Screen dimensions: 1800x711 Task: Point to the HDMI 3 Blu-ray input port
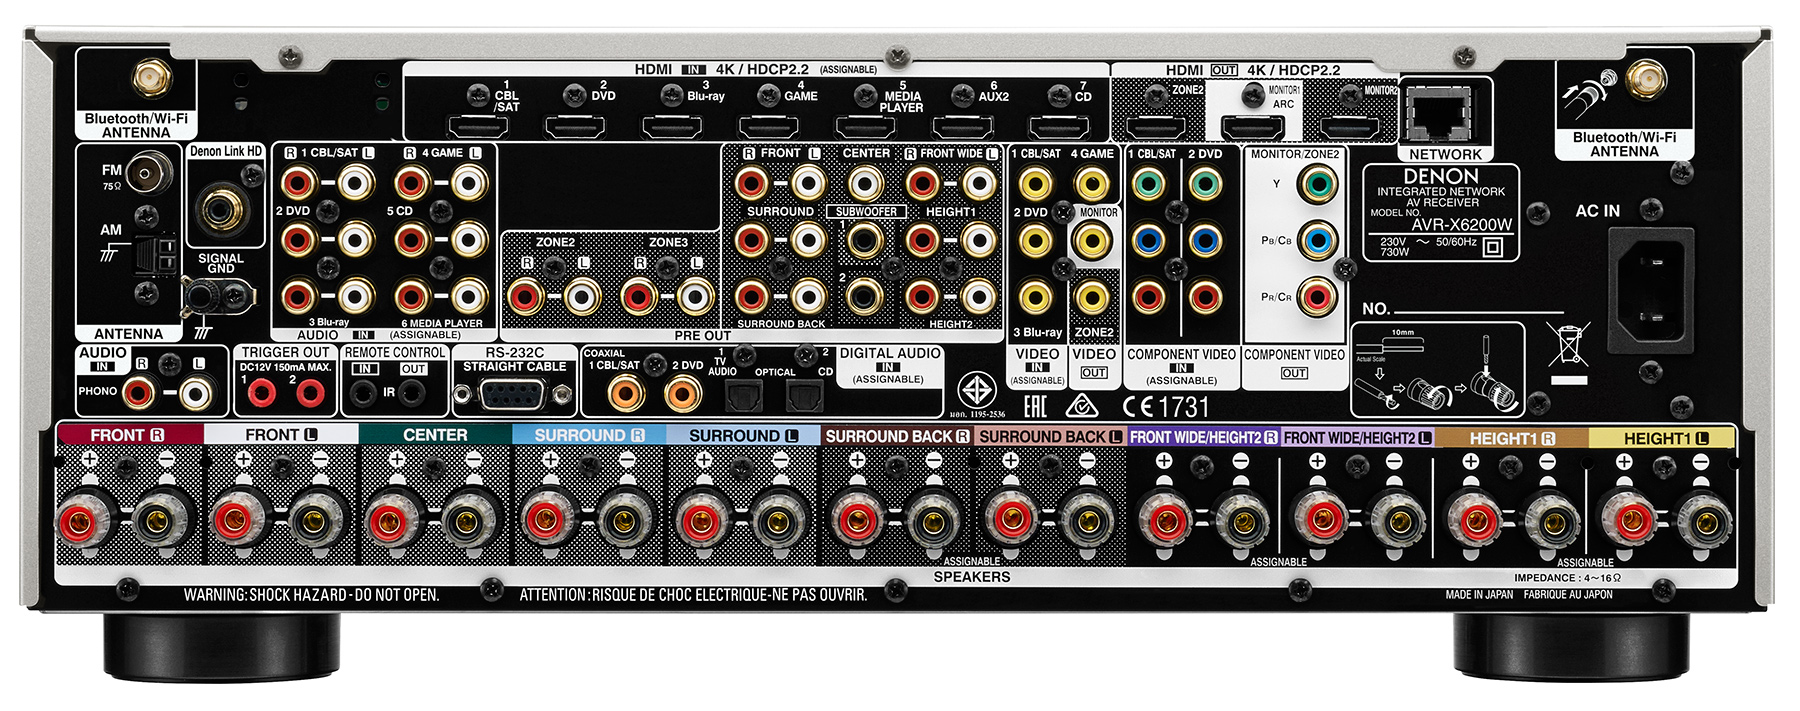[x=671, y=127]
